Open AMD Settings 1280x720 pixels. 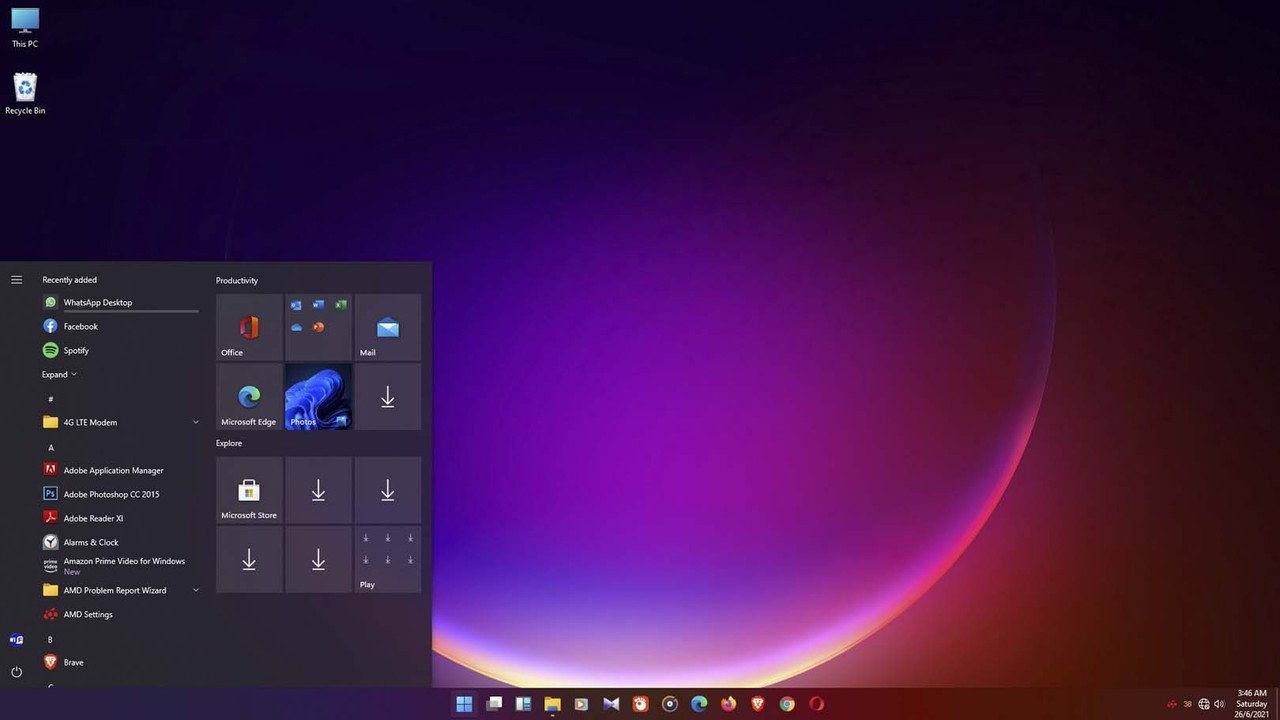pyautogui.click(x=120, y=614)
